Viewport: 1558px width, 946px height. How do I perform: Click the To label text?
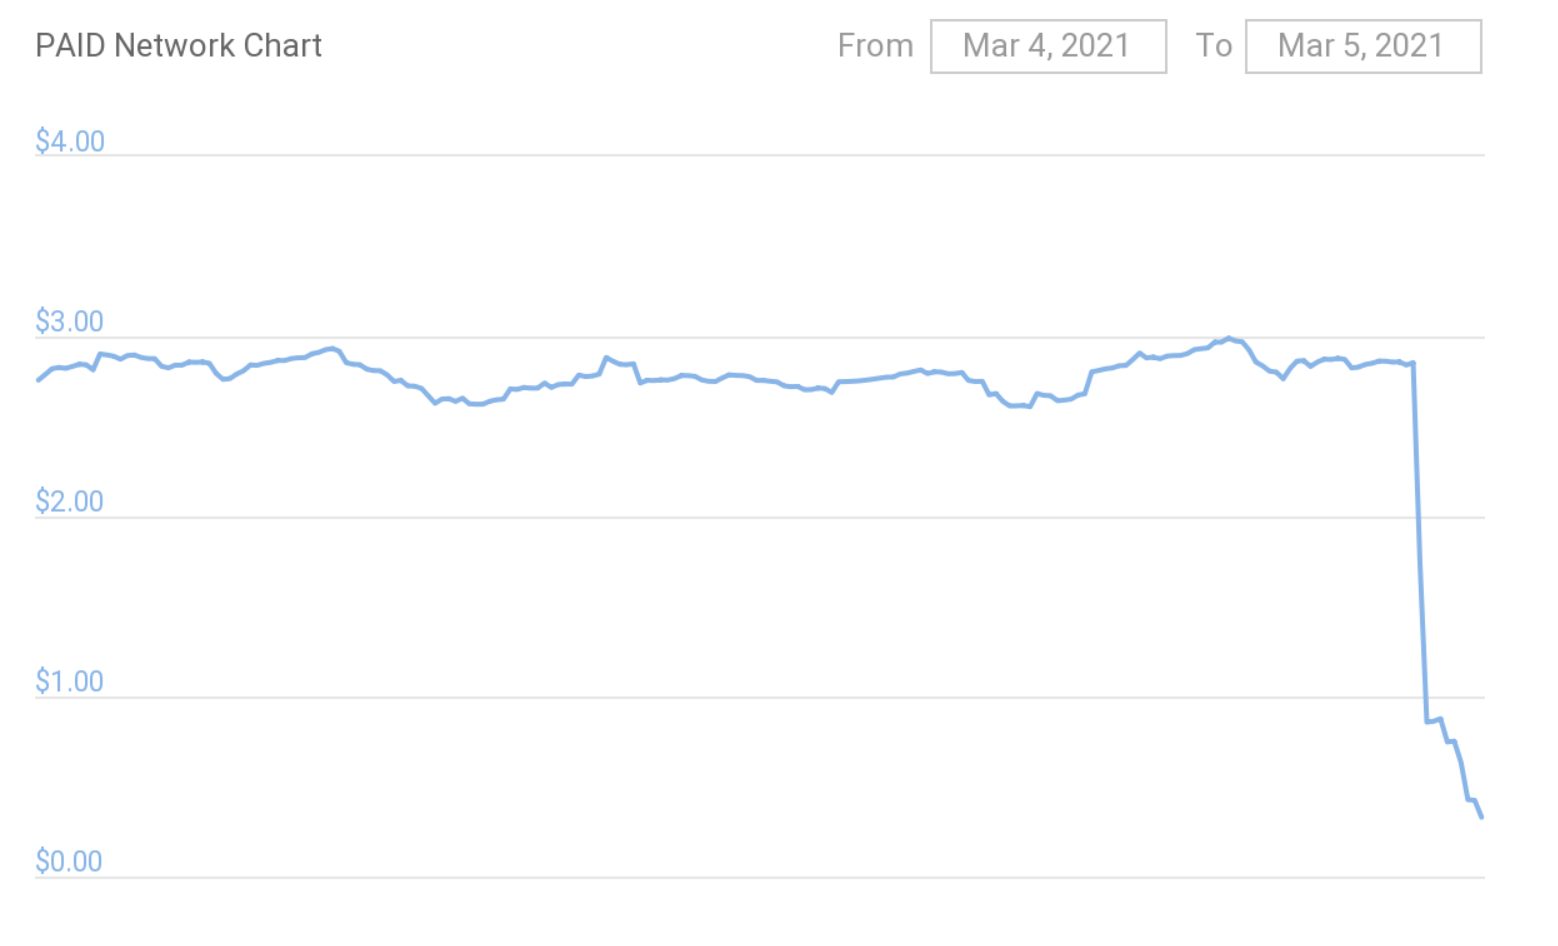point(1213,46)
